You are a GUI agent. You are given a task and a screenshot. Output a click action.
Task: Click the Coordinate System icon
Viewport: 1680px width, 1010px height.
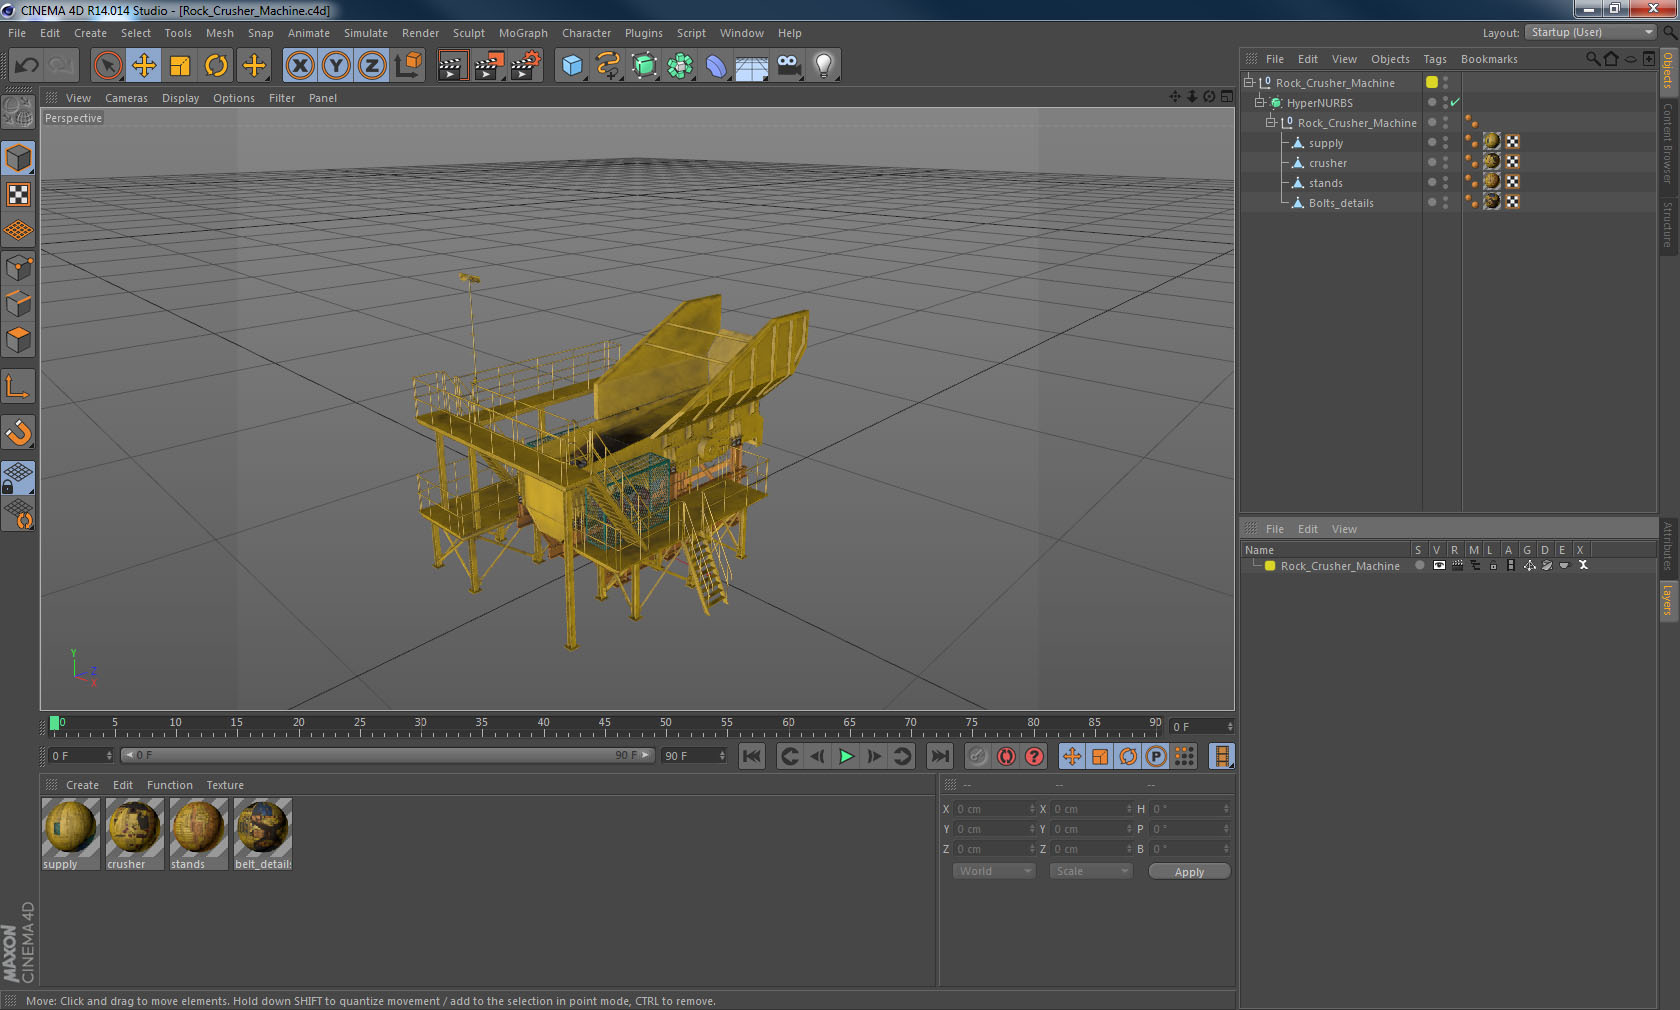408,66
